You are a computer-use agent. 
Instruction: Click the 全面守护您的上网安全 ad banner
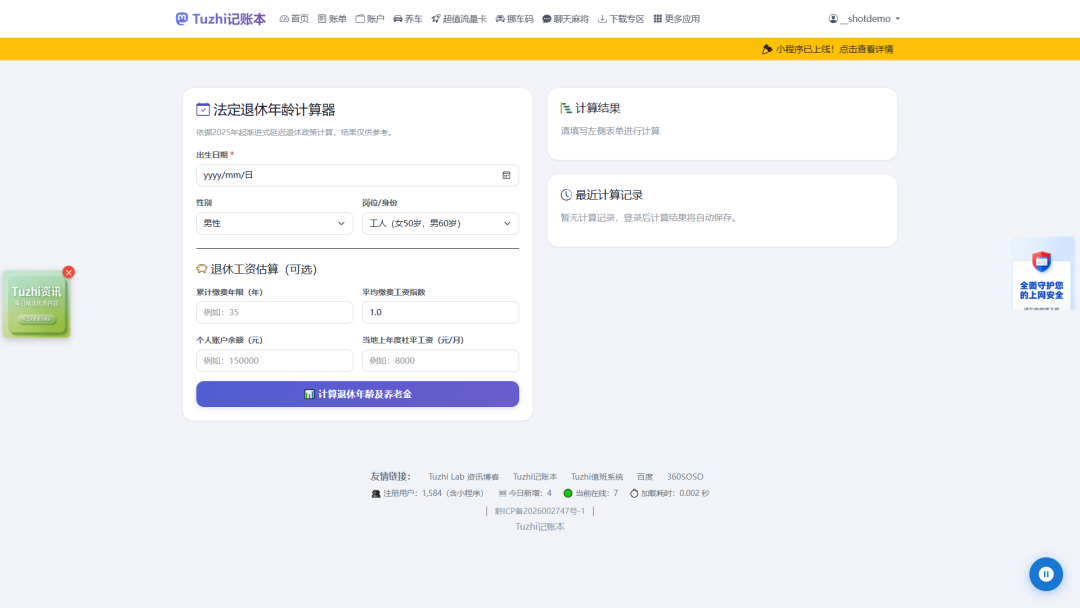tap(1041, 274)
